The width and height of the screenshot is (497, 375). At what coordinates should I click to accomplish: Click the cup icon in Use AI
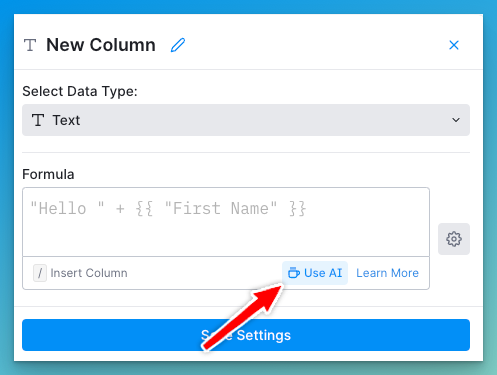[294, 273]
